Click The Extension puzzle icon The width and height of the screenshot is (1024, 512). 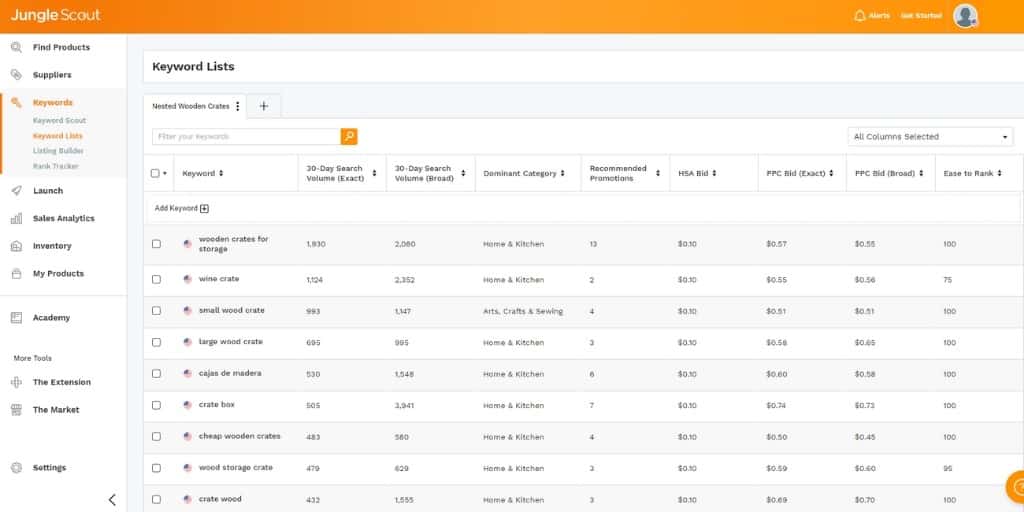click(x=16, y=382)
